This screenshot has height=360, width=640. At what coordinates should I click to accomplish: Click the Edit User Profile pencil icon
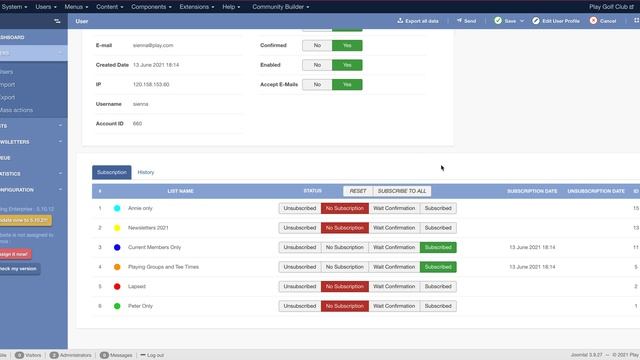pyautogui.click(x=536, y=20)
